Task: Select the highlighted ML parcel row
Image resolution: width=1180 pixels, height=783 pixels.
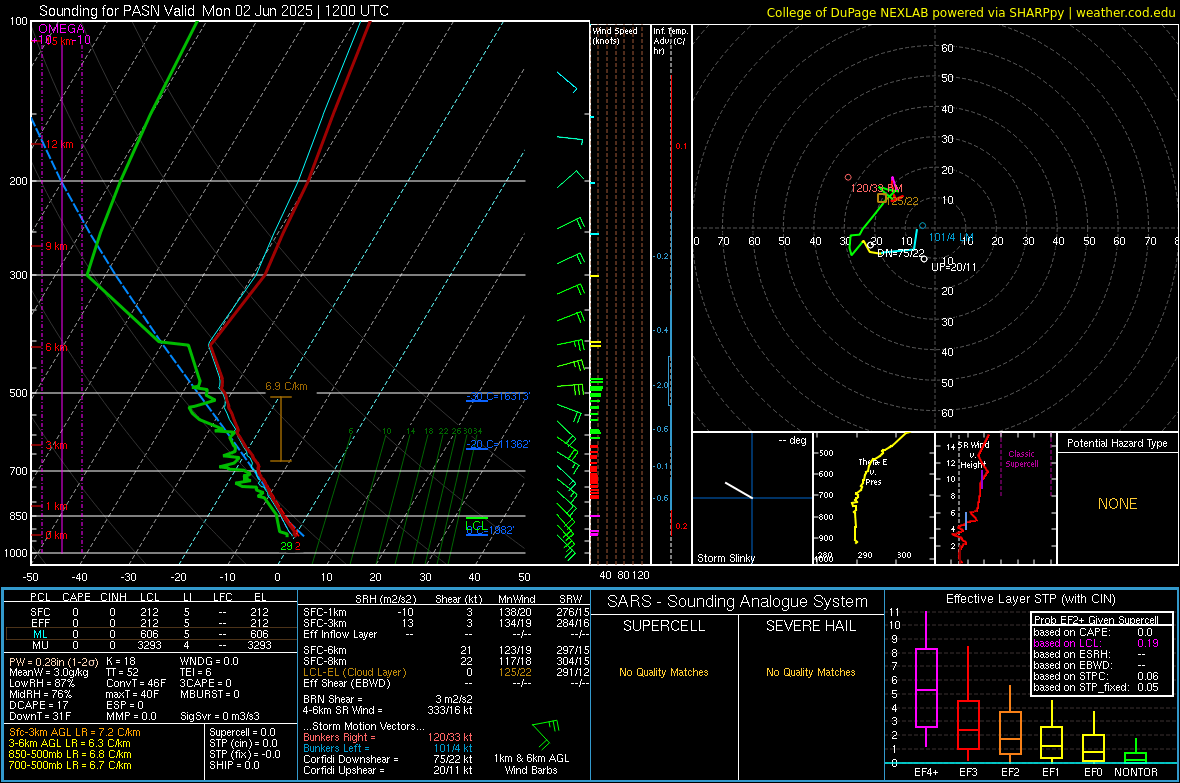Action: tap(149, 634)
